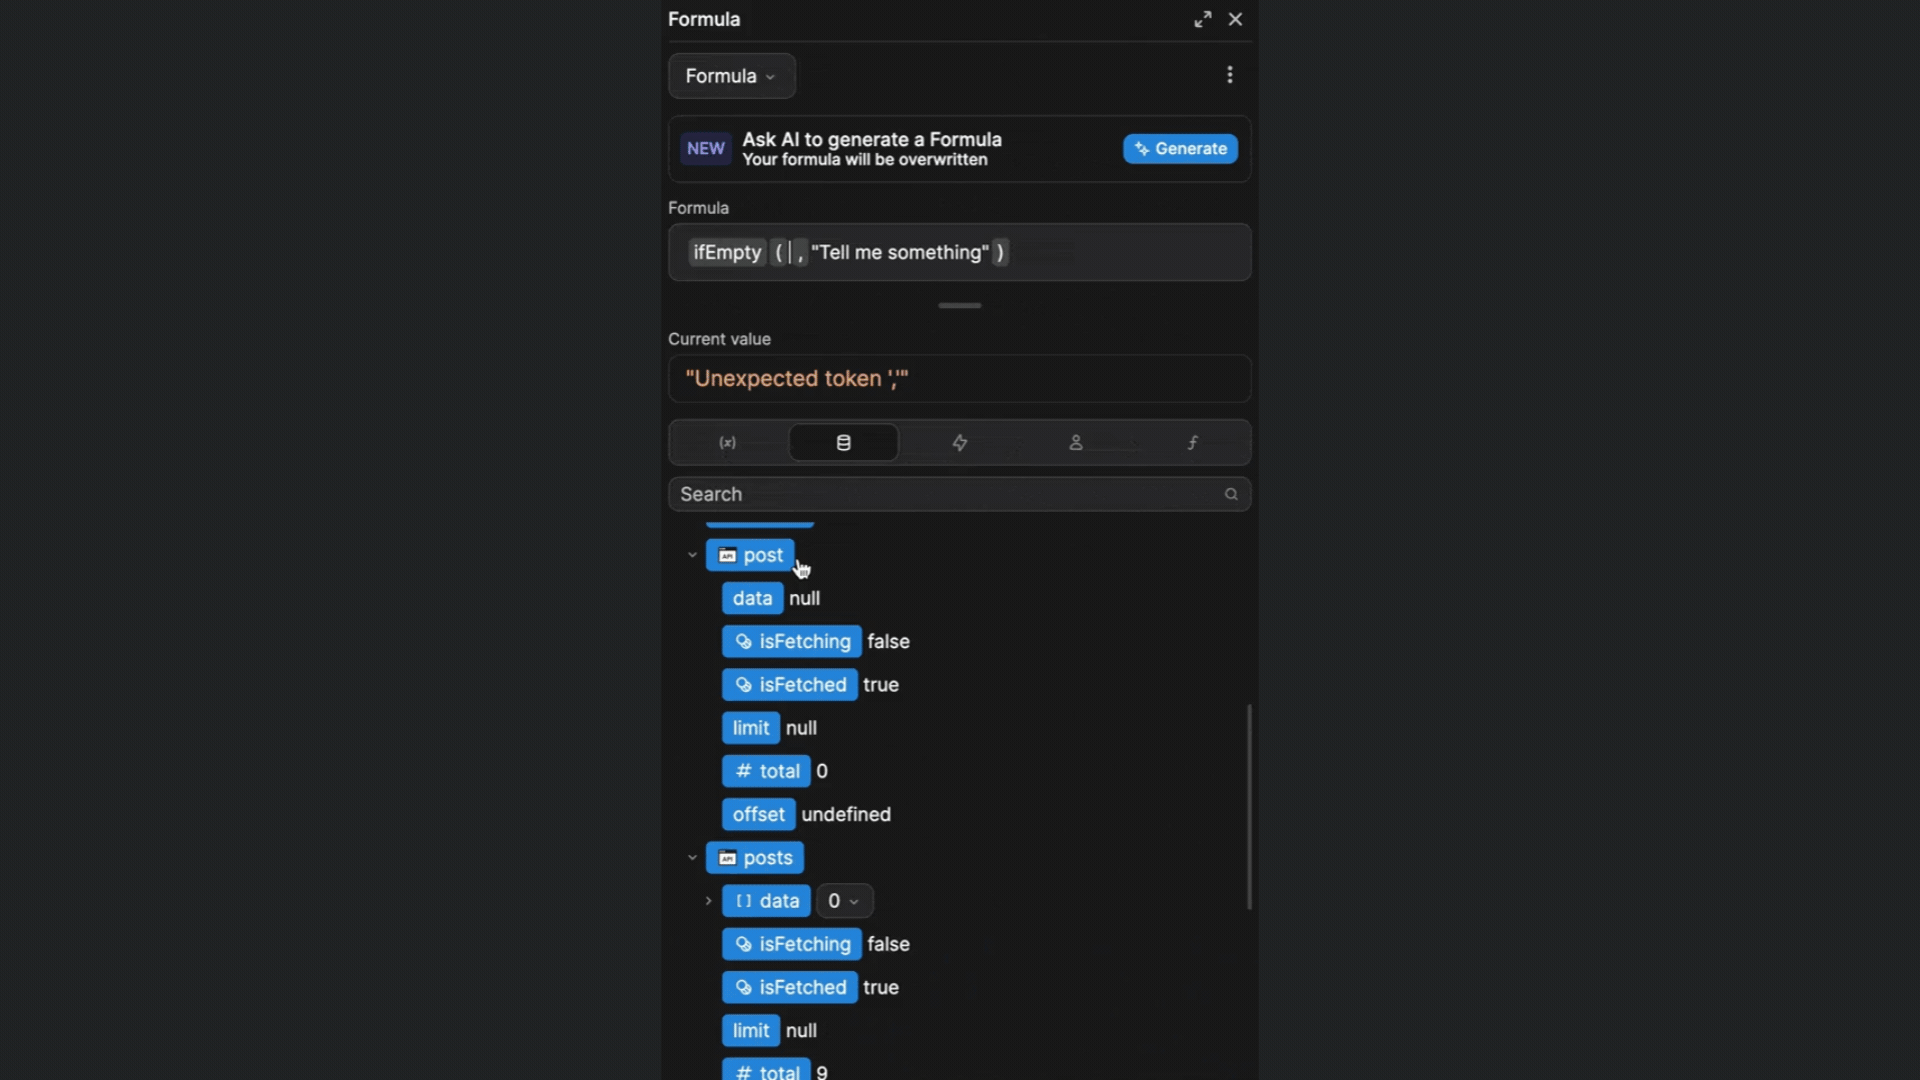The image size is (1920, 1080).
Task: Click the expand-to-fullscreen arrows icon
Action: point(1202,19)
